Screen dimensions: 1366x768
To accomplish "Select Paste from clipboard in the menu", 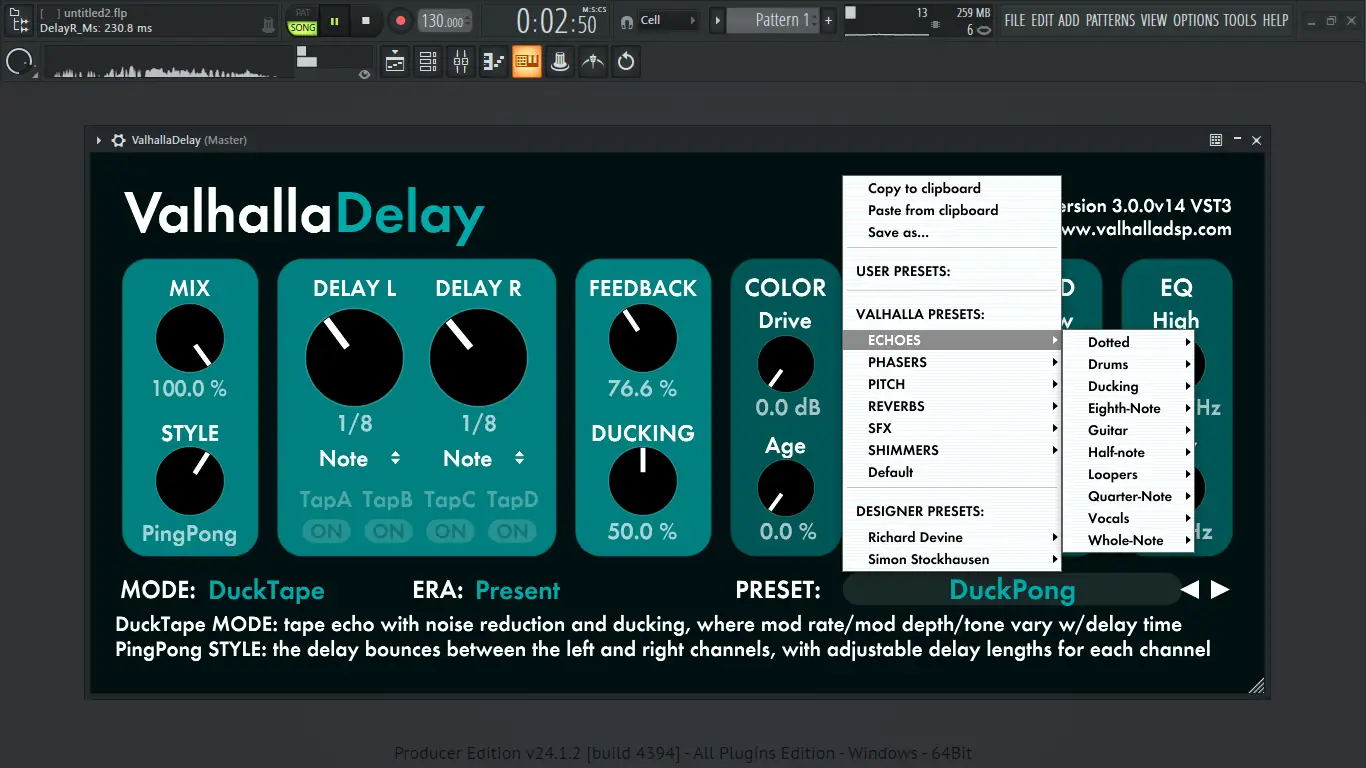I will pyautogui.click(x=931, y=210).
